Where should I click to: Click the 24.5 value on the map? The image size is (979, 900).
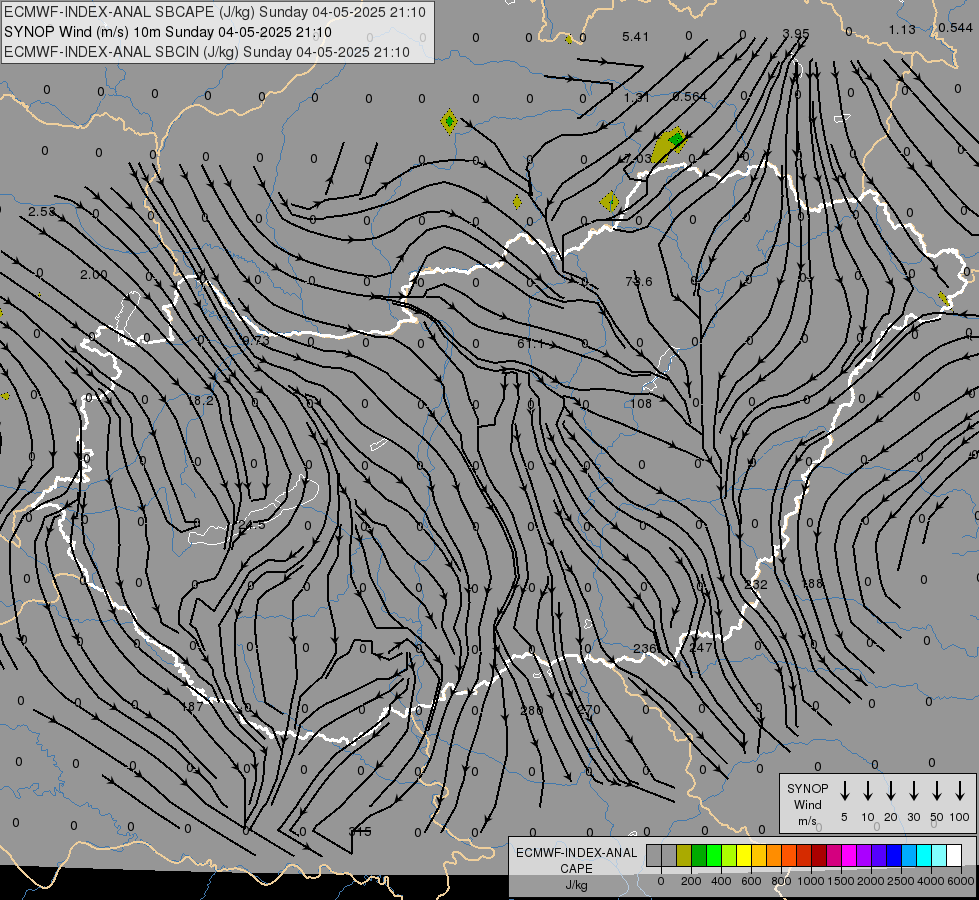pos(252,525)
